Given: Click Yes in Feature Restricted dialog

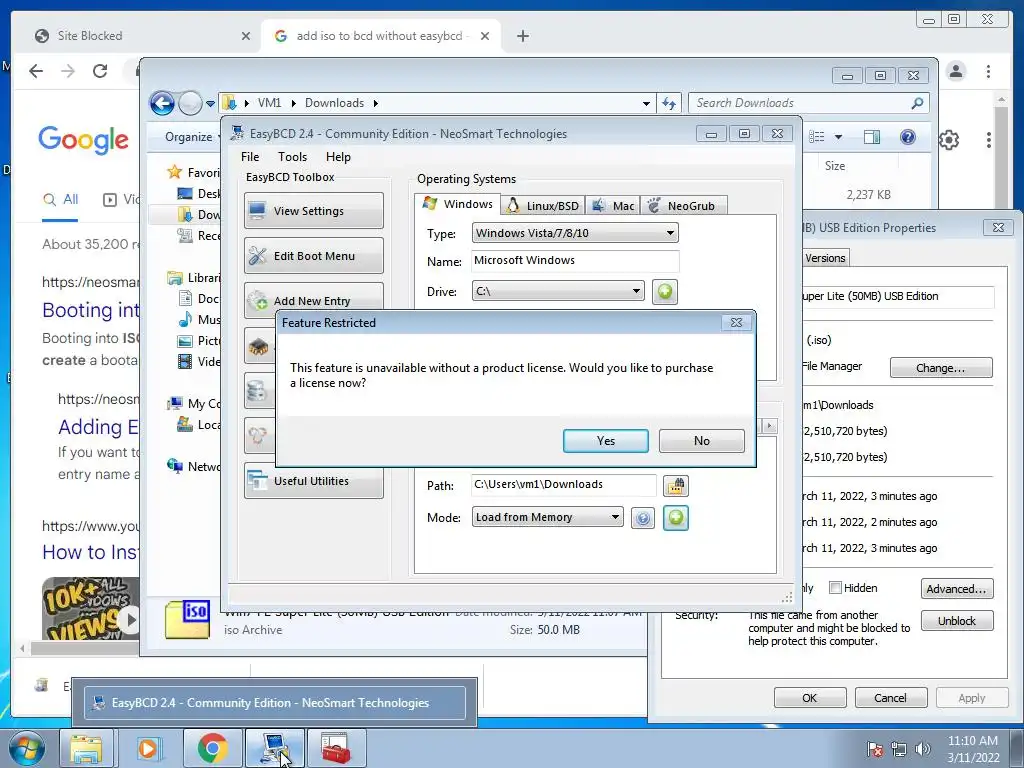Looking at the screenshot, I should click(x=605, y=441).
